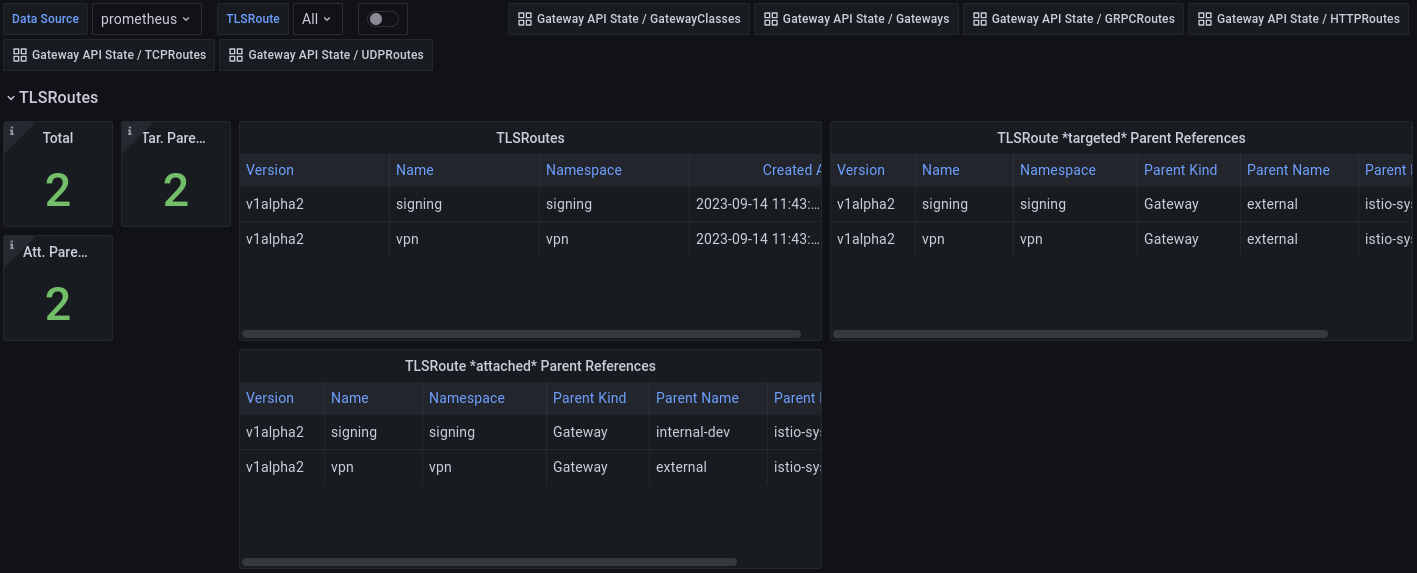Image resolution: width=1417 pixels, height=573 pixels.
Task: Click the TLSRoute variable label
Action: (253, 19)
